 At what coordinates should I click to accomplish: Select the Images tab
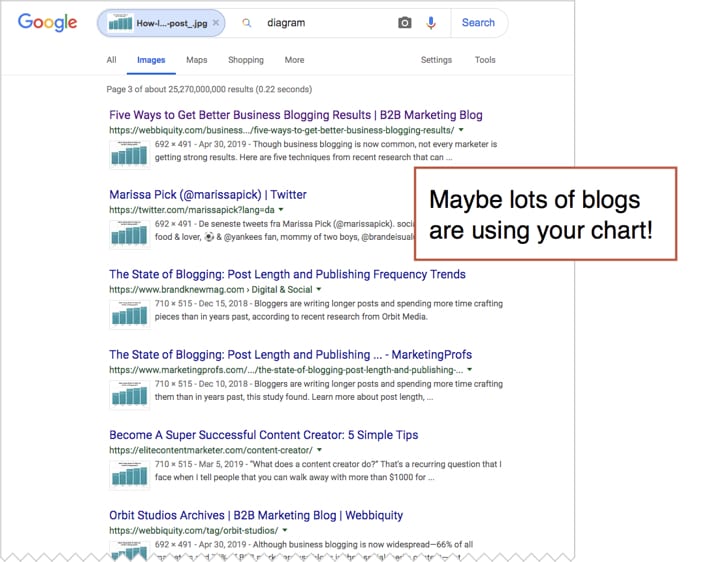tap(151, 60)
